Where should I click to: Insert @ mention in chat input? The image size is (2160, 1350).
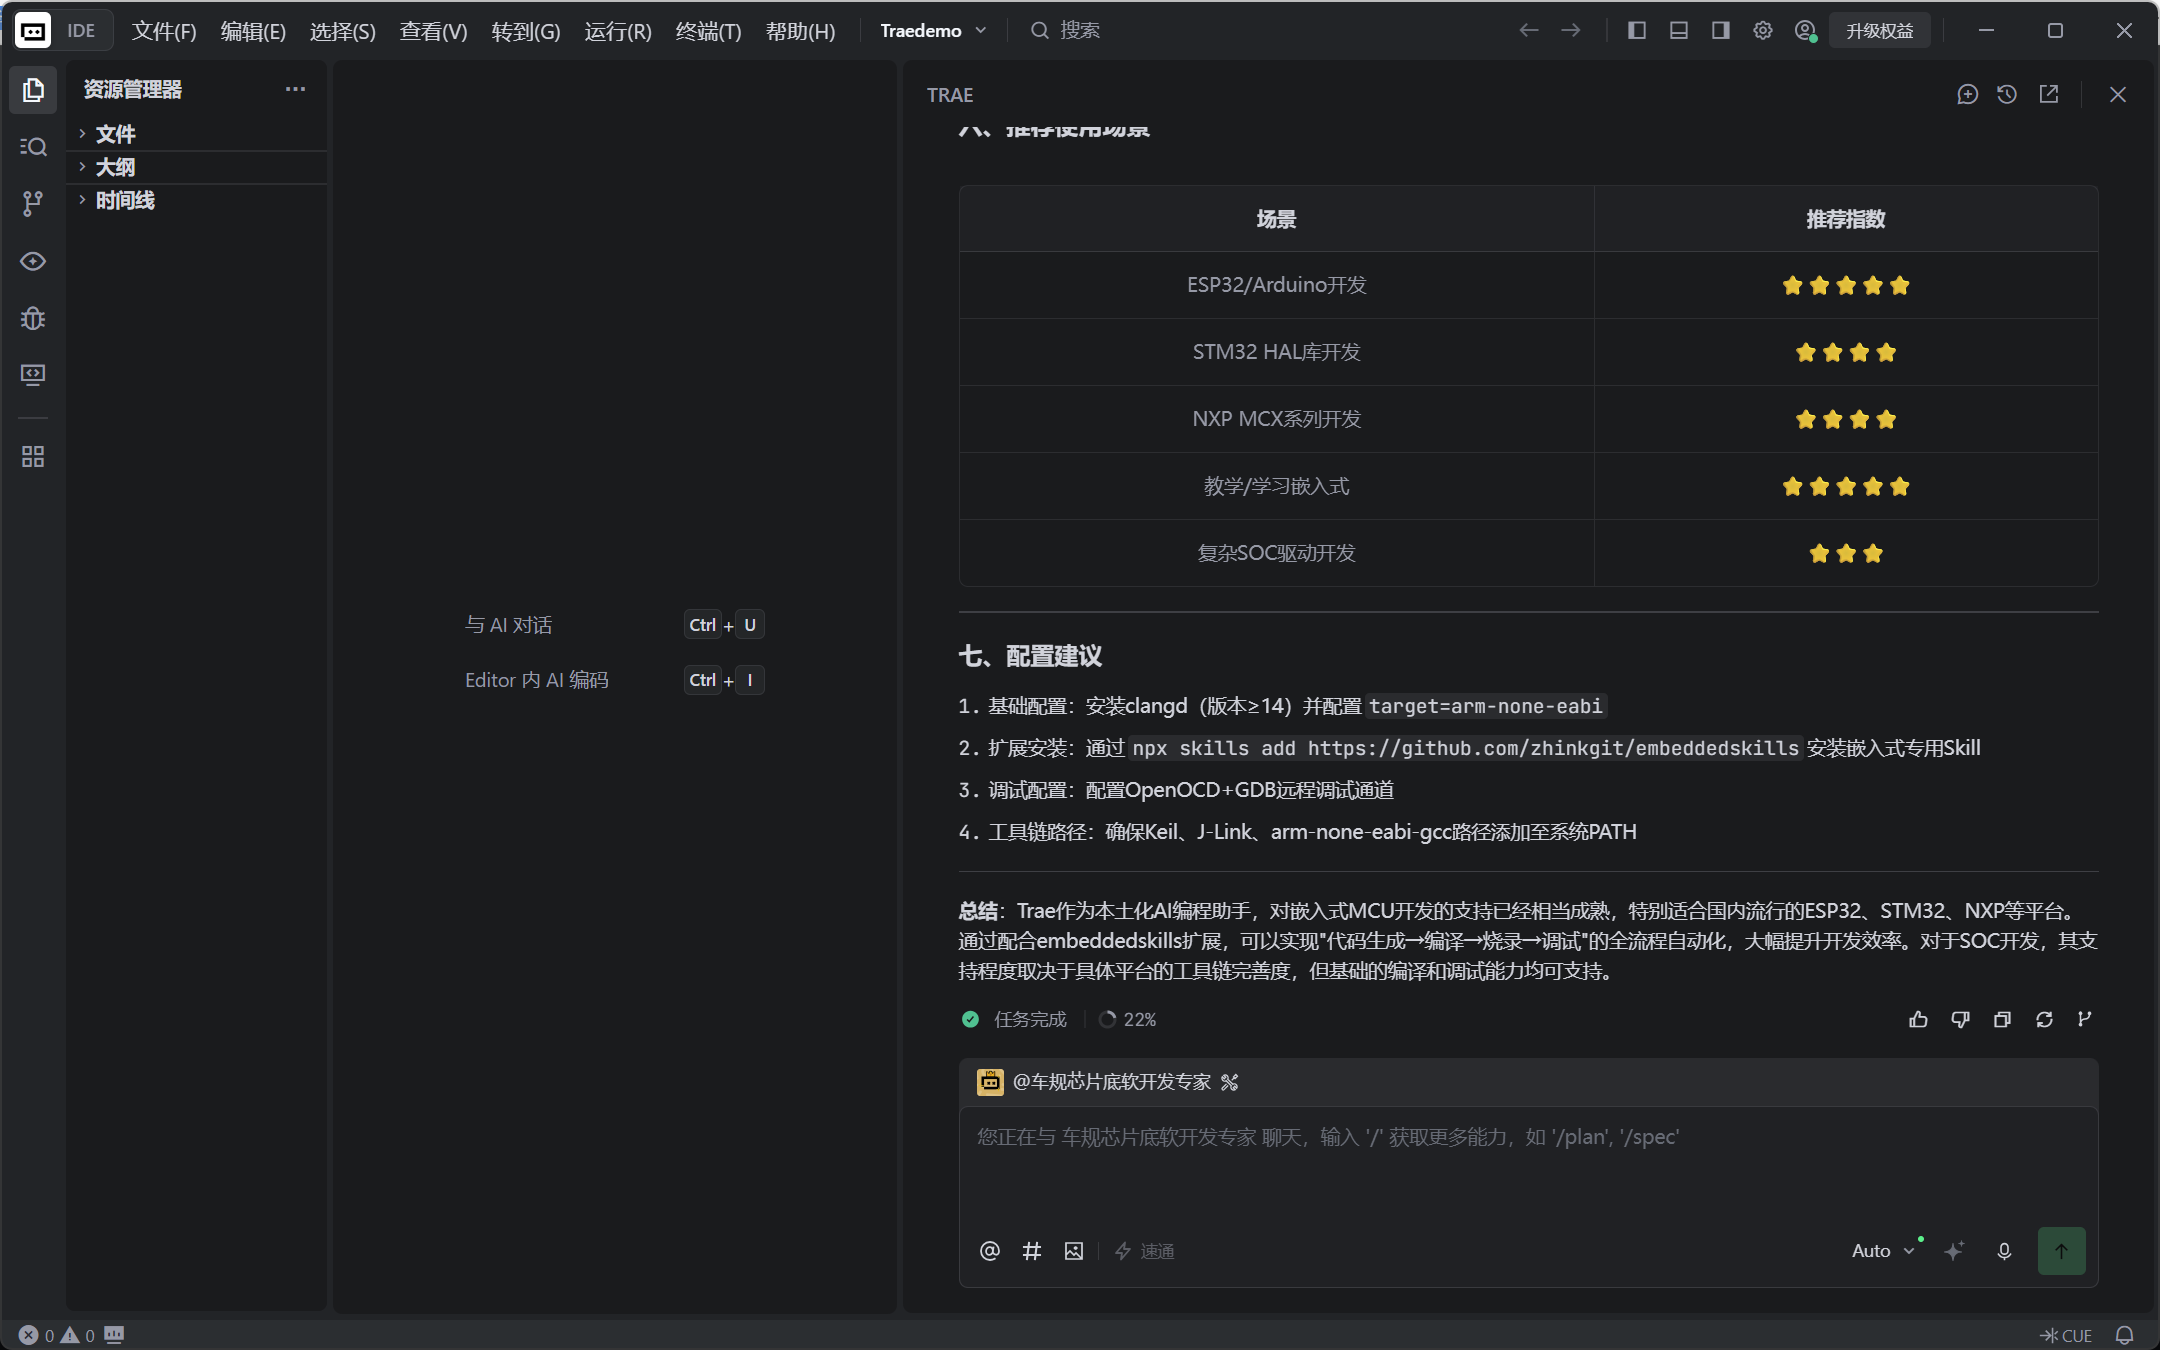point(990,1251)
